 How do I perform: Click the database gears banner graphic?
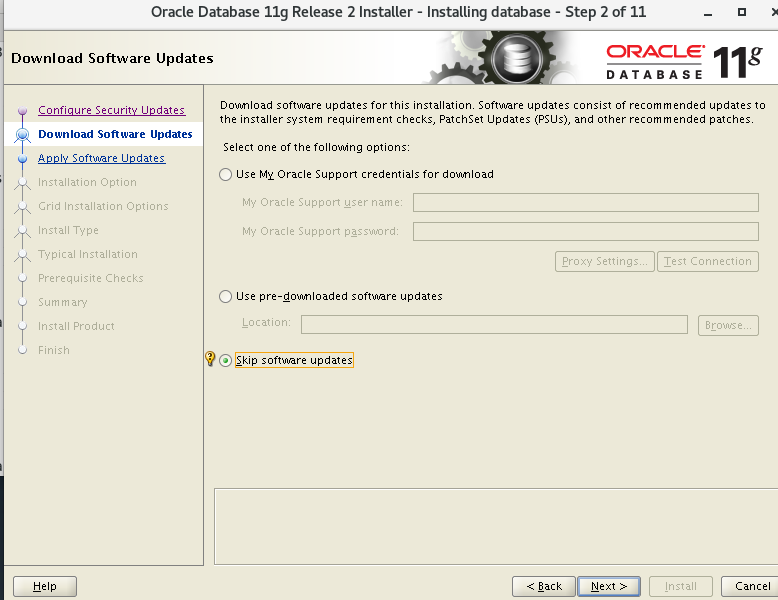(x=501, y=58)
